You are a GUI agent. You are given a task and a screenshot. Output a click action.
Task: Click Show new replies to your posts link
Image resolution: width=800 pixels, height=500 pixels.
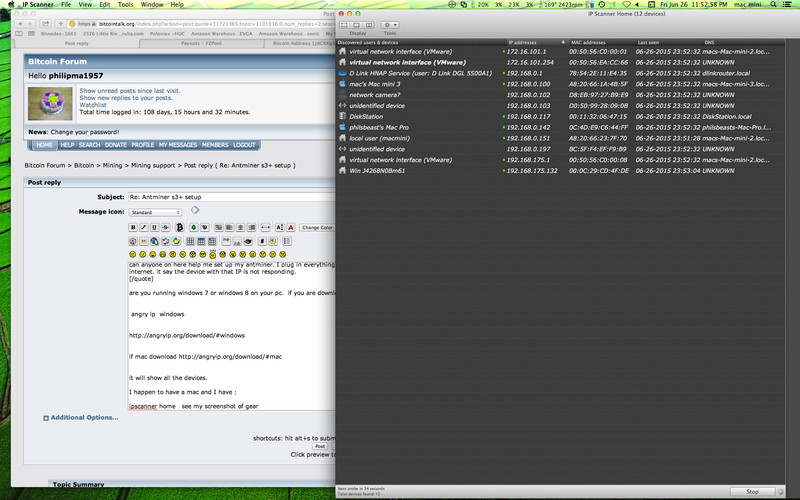pyautogui.click(x=126, y=98)
